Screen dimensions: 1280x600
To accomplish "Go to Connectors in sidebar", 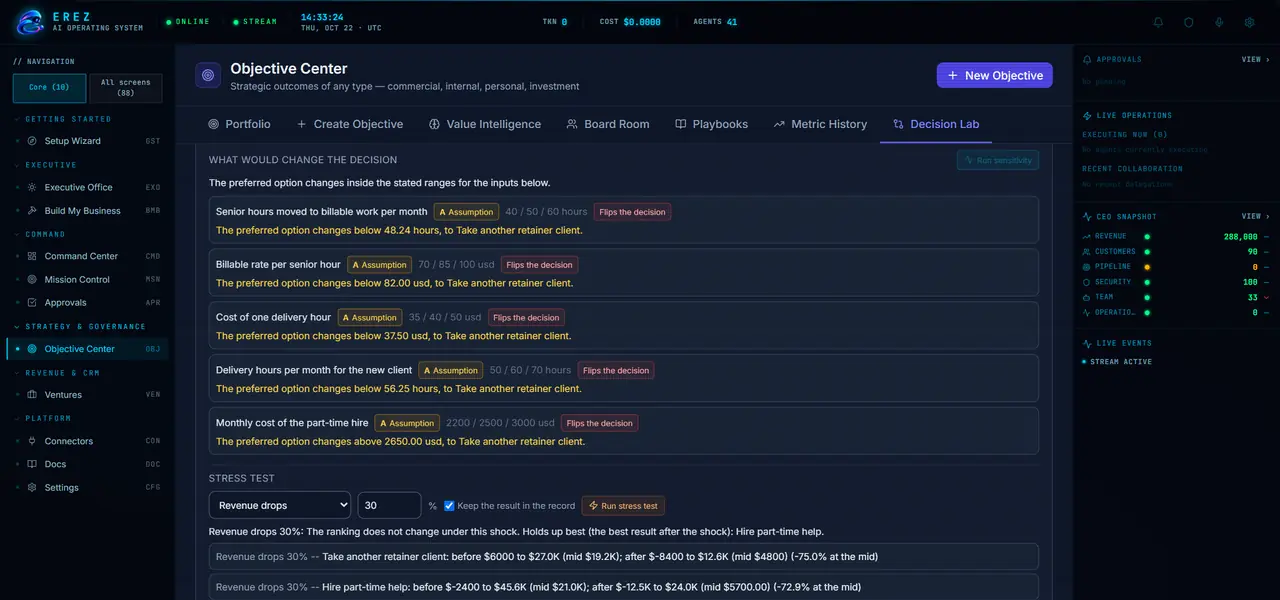I will click(x=87, y=441).
